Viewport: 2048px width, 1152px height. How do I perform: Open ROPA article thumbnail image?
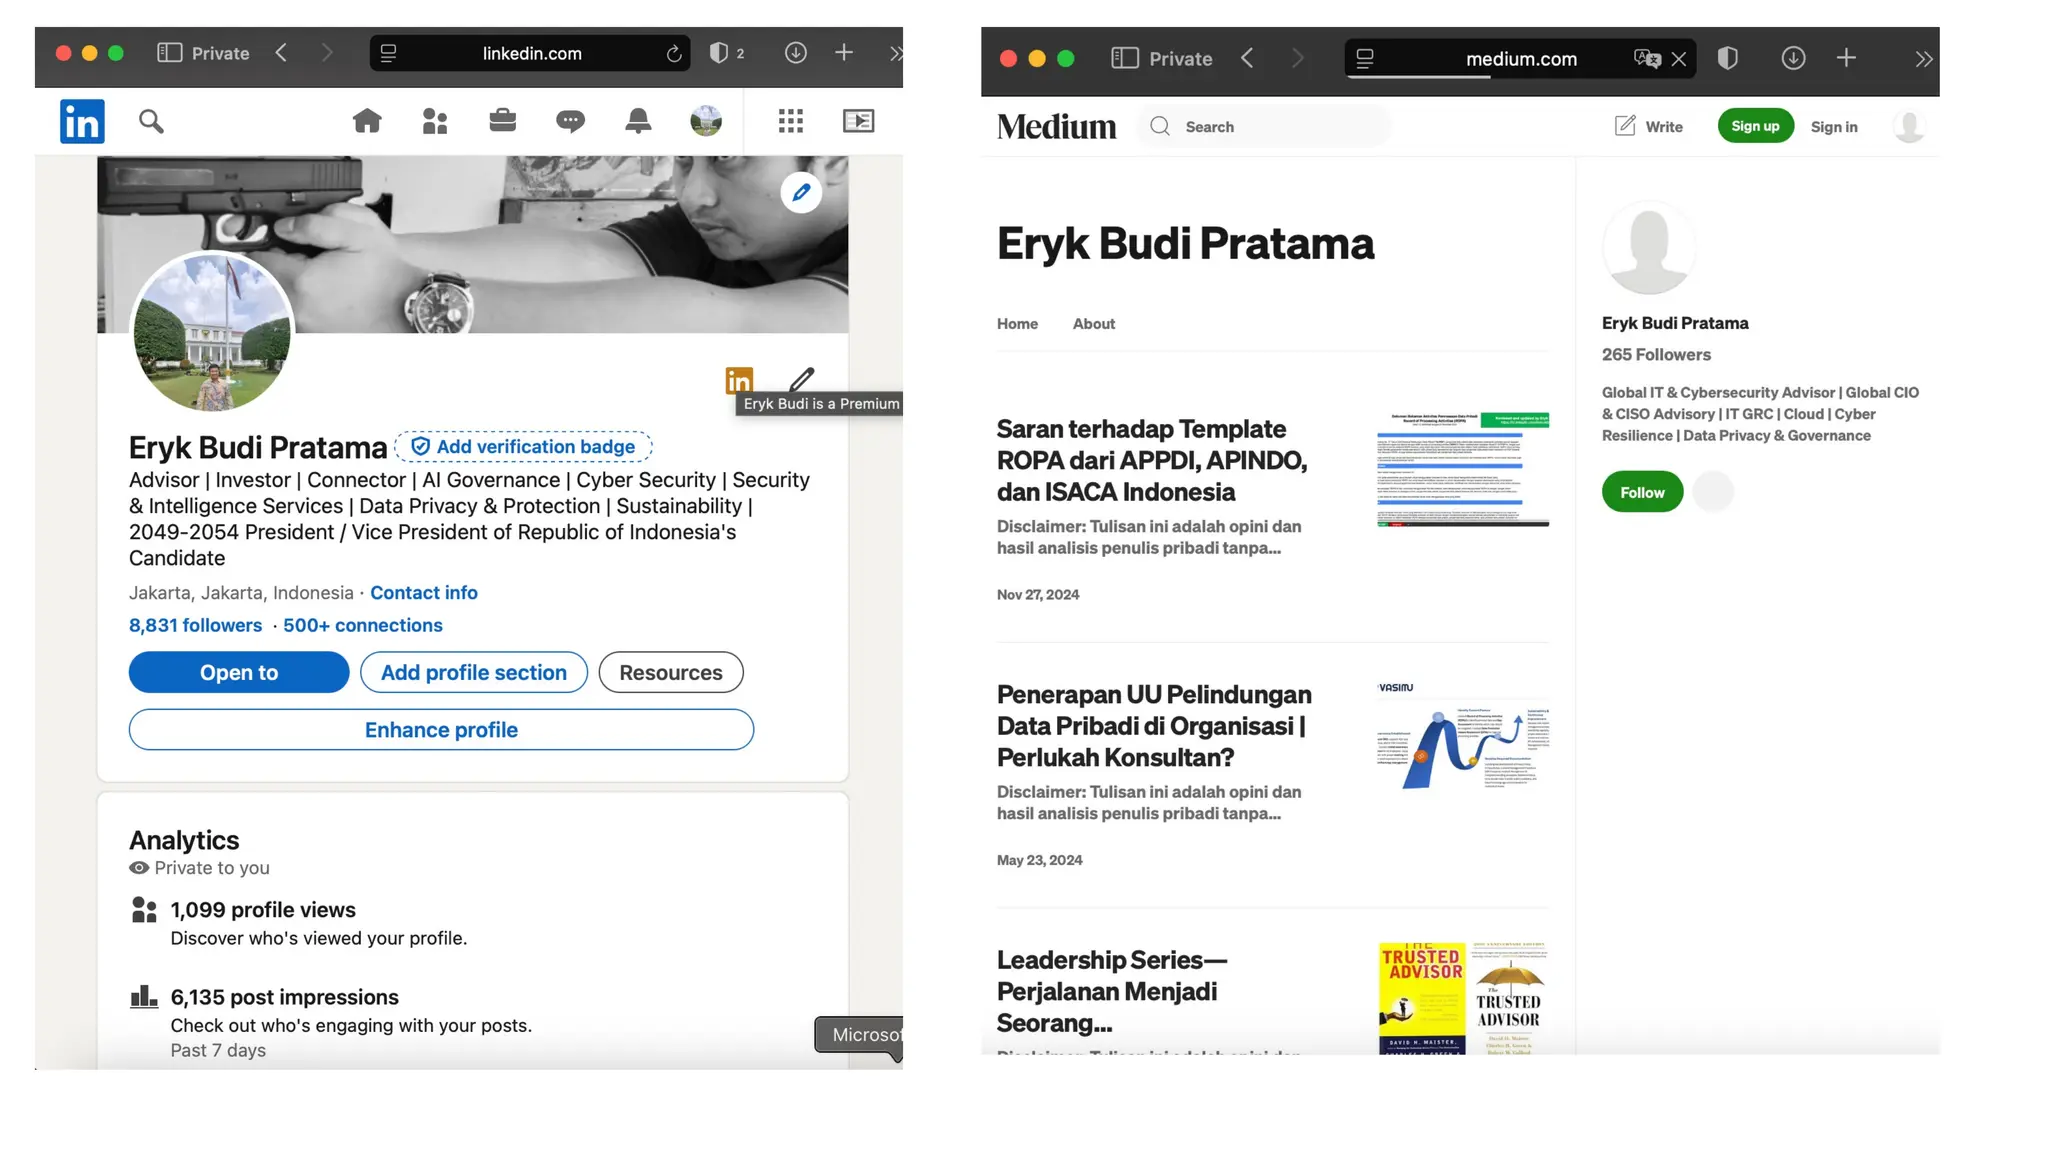[x=1462, y=468]
